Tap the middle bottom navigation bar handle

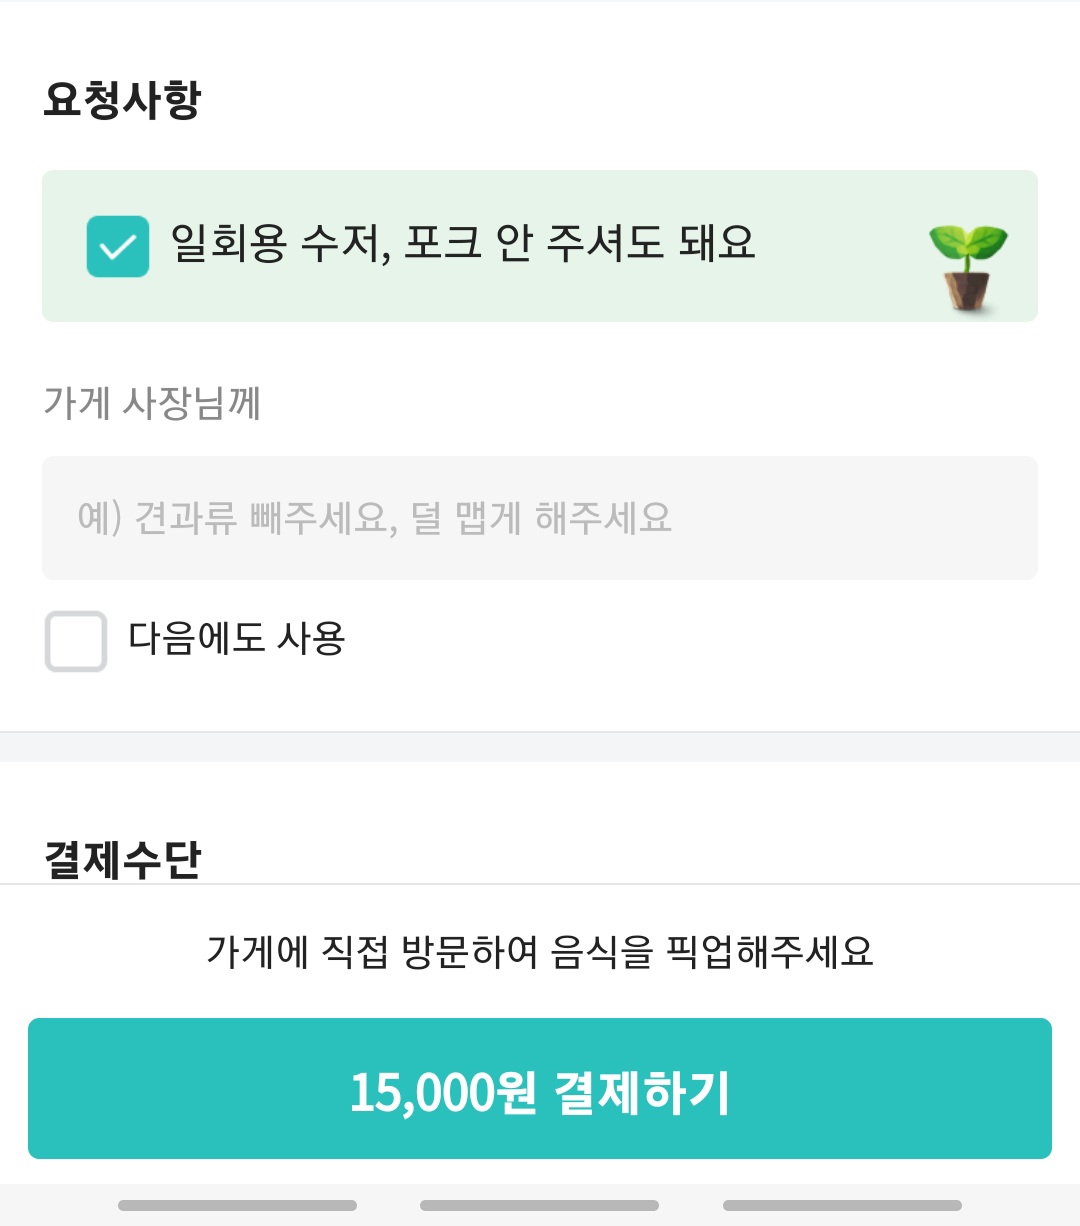539,1205
